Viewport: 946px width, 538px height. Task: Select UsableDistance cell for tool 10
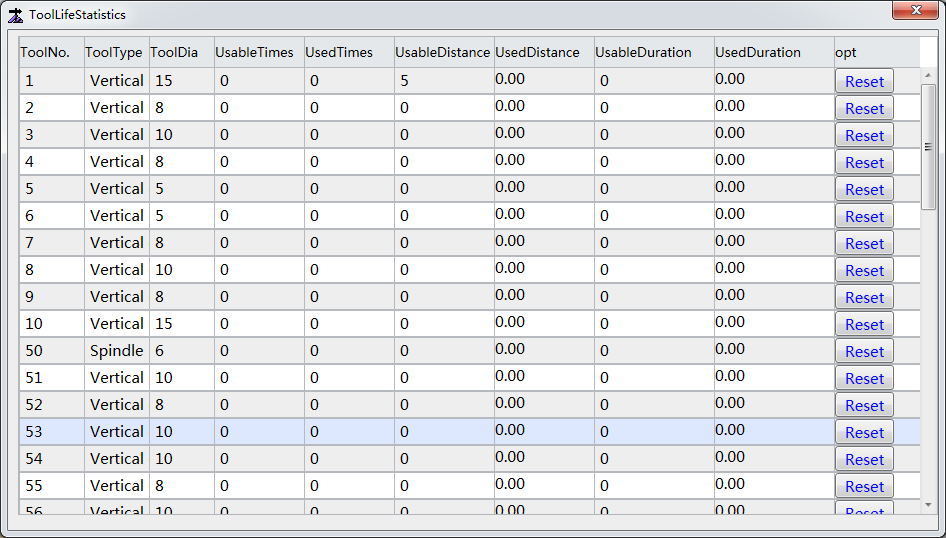[445, 324]
